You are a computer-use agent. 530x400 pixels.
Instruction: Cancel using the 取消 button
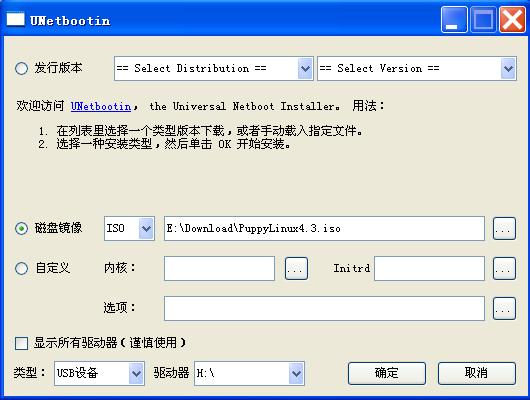tap(477, 373)
